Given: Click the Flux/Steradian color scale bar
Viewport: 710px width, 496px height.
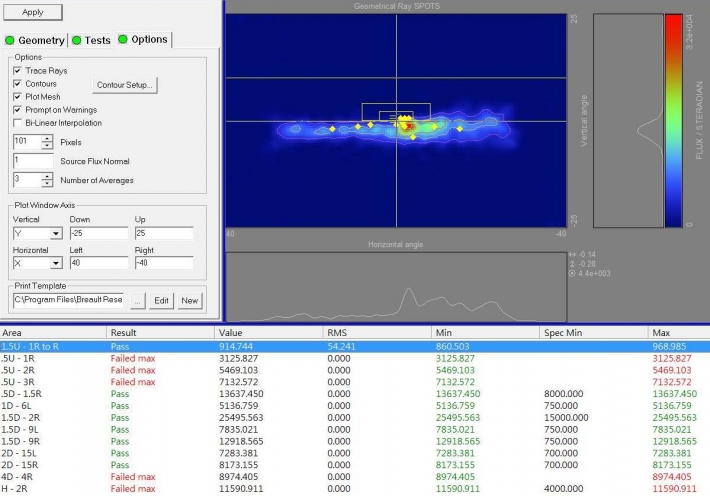Looking at the screenshot, I should 673,120.
